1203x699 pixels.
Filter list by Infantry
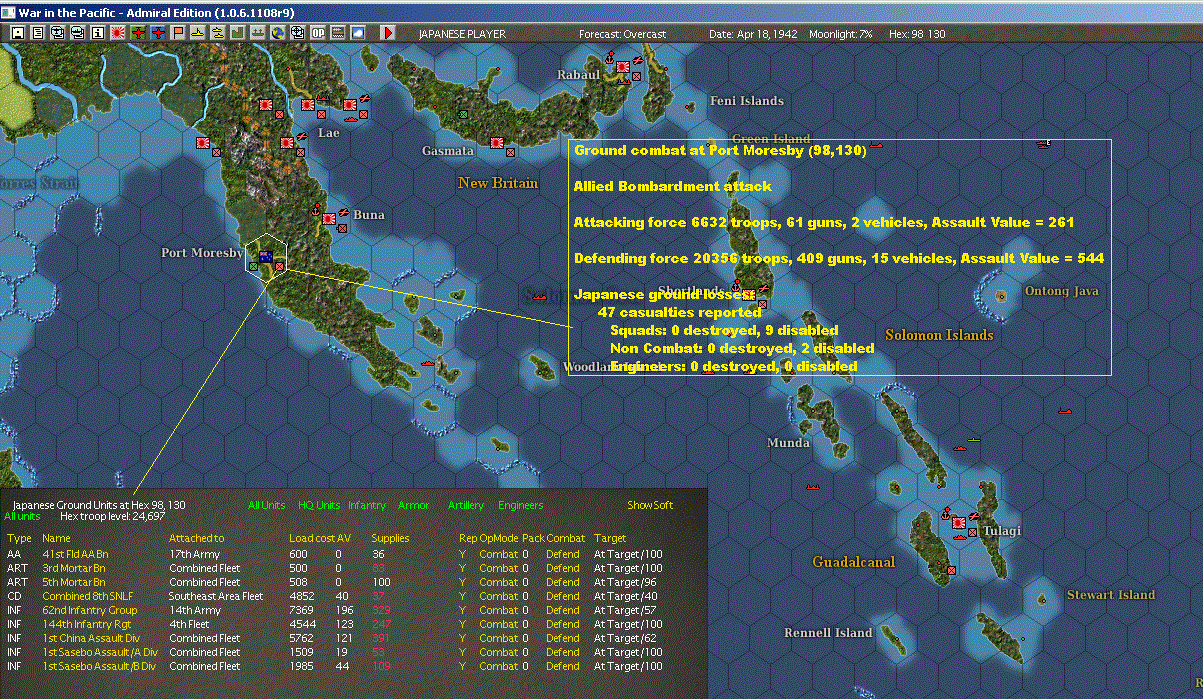(x=367, y=506)
